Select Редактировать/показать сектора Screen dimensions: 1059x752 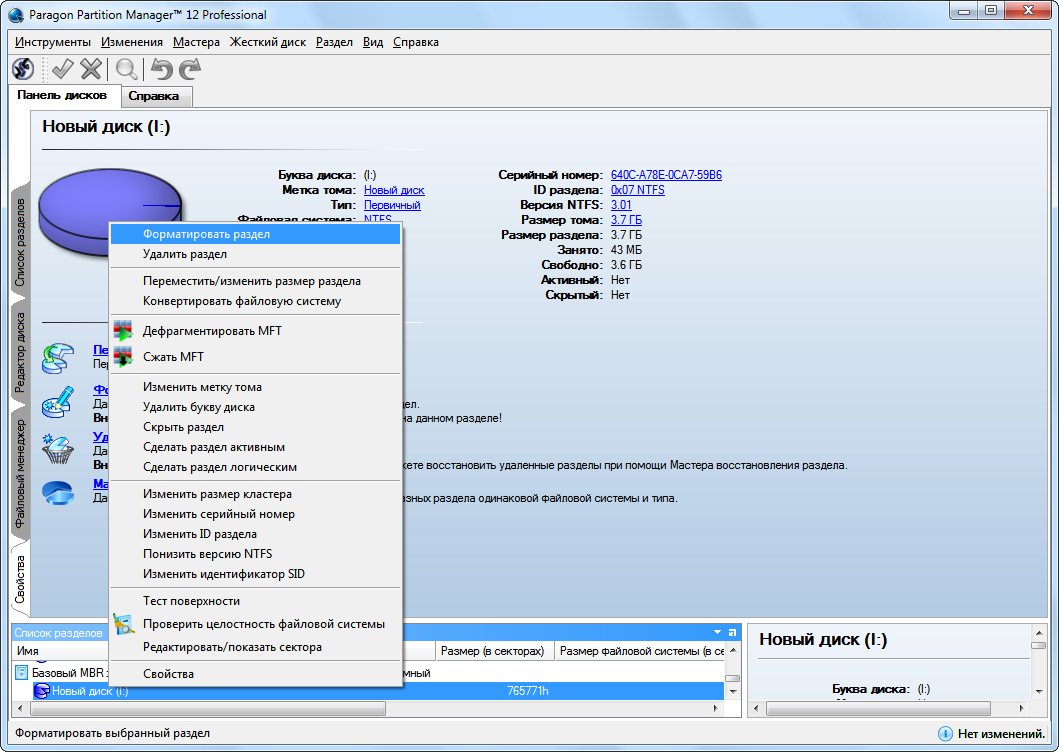255,647
